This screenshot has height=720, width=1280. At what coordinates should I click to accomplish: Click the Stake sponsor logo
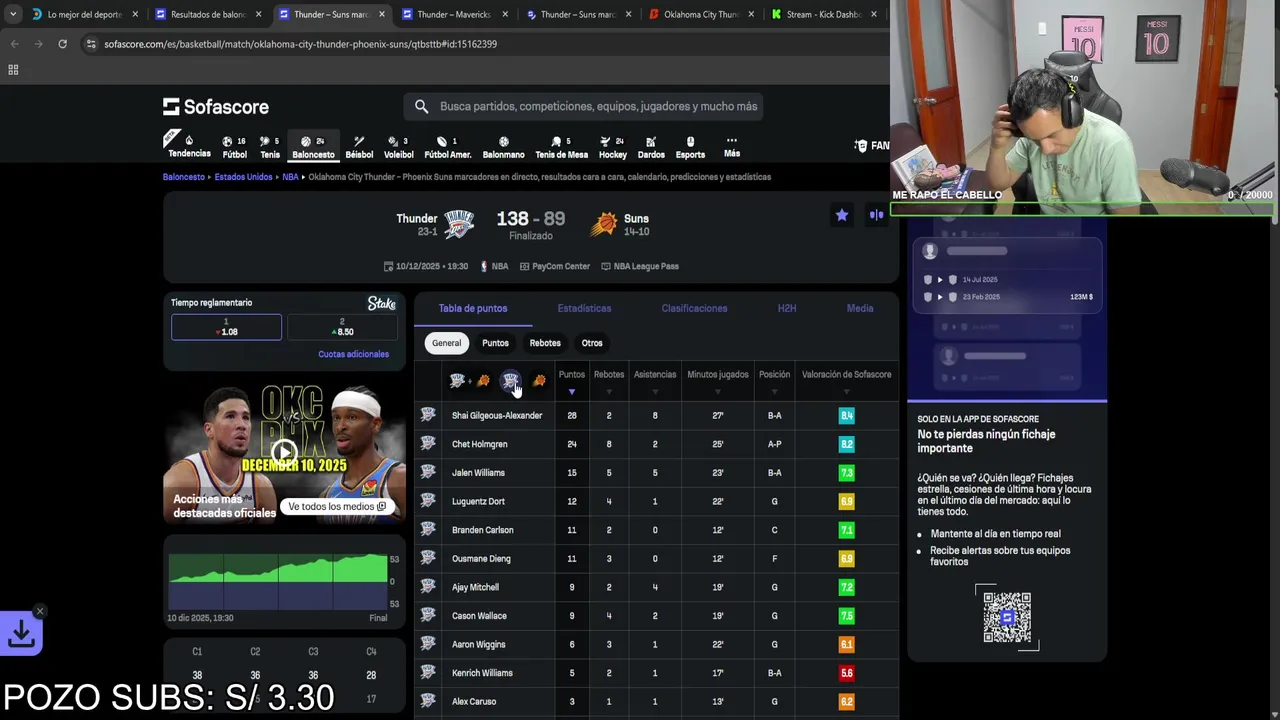(x=382, y=303)
